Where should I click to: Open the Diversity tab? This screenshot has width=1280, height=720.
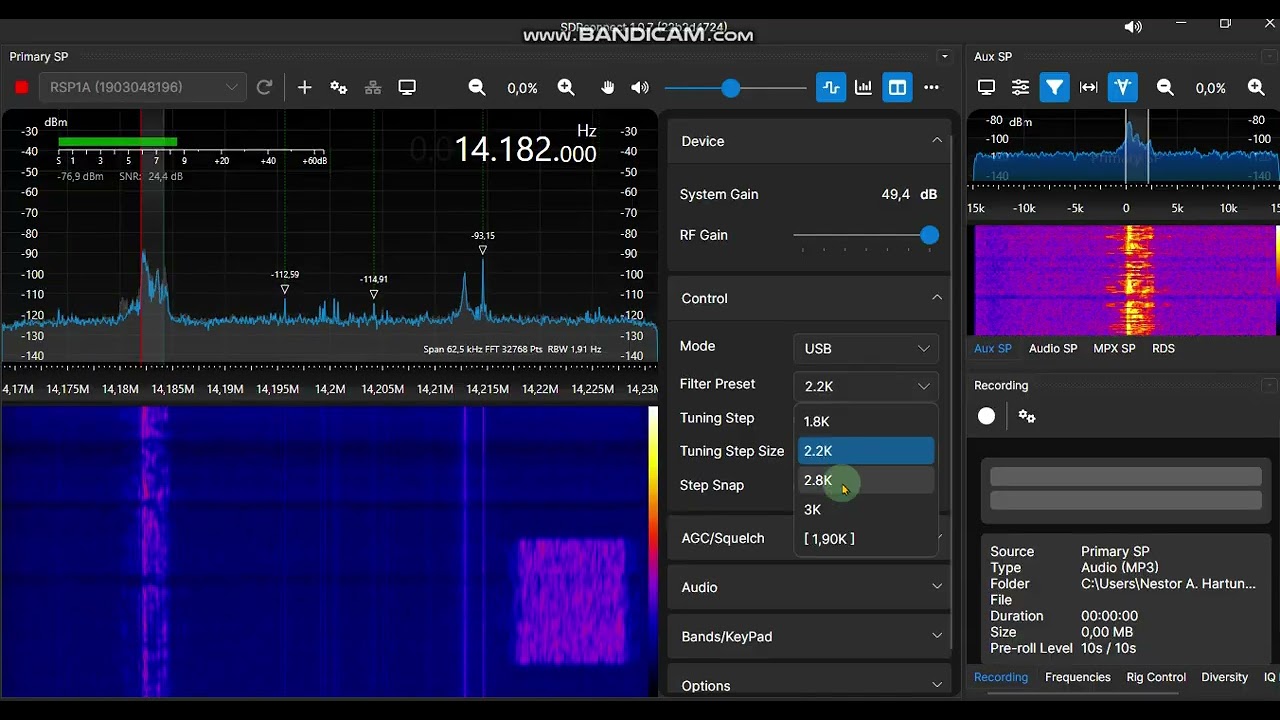pyautogui.click(x=1225, y=677)
